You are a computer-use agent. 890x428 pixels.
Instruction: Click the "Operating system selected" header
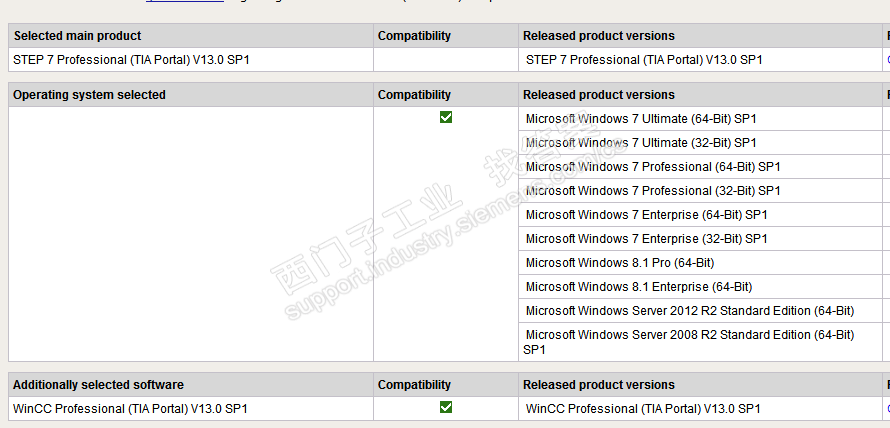tap(89, 95)
